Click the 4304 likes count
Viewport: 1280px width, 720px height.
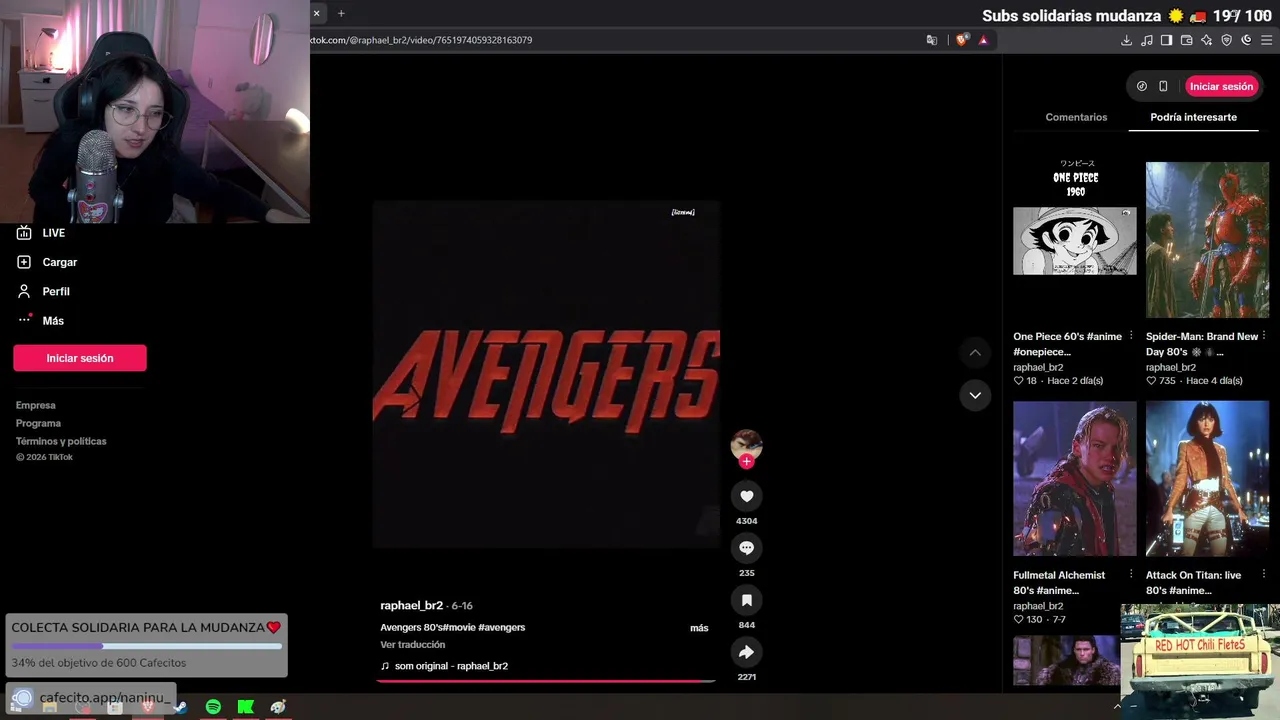(746, 521)
